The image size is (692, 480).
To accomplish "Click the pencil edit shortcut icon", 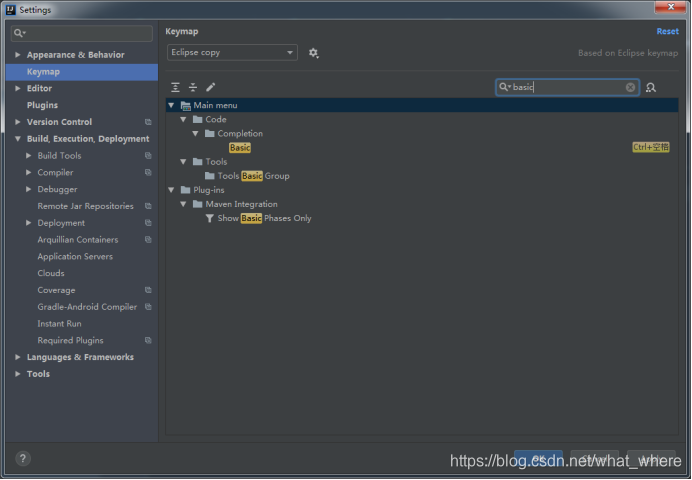I will 211,87.
